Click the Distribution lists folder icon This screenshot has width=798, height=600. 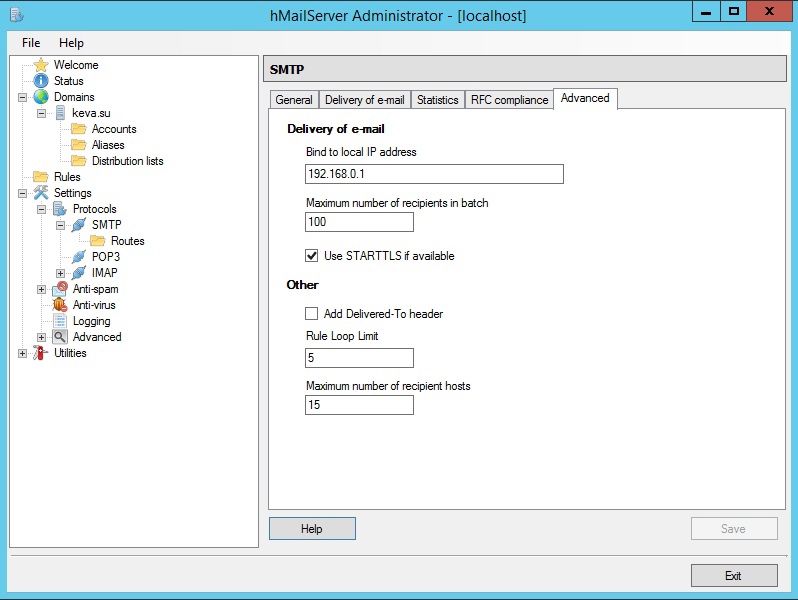(x=79, y=161)
